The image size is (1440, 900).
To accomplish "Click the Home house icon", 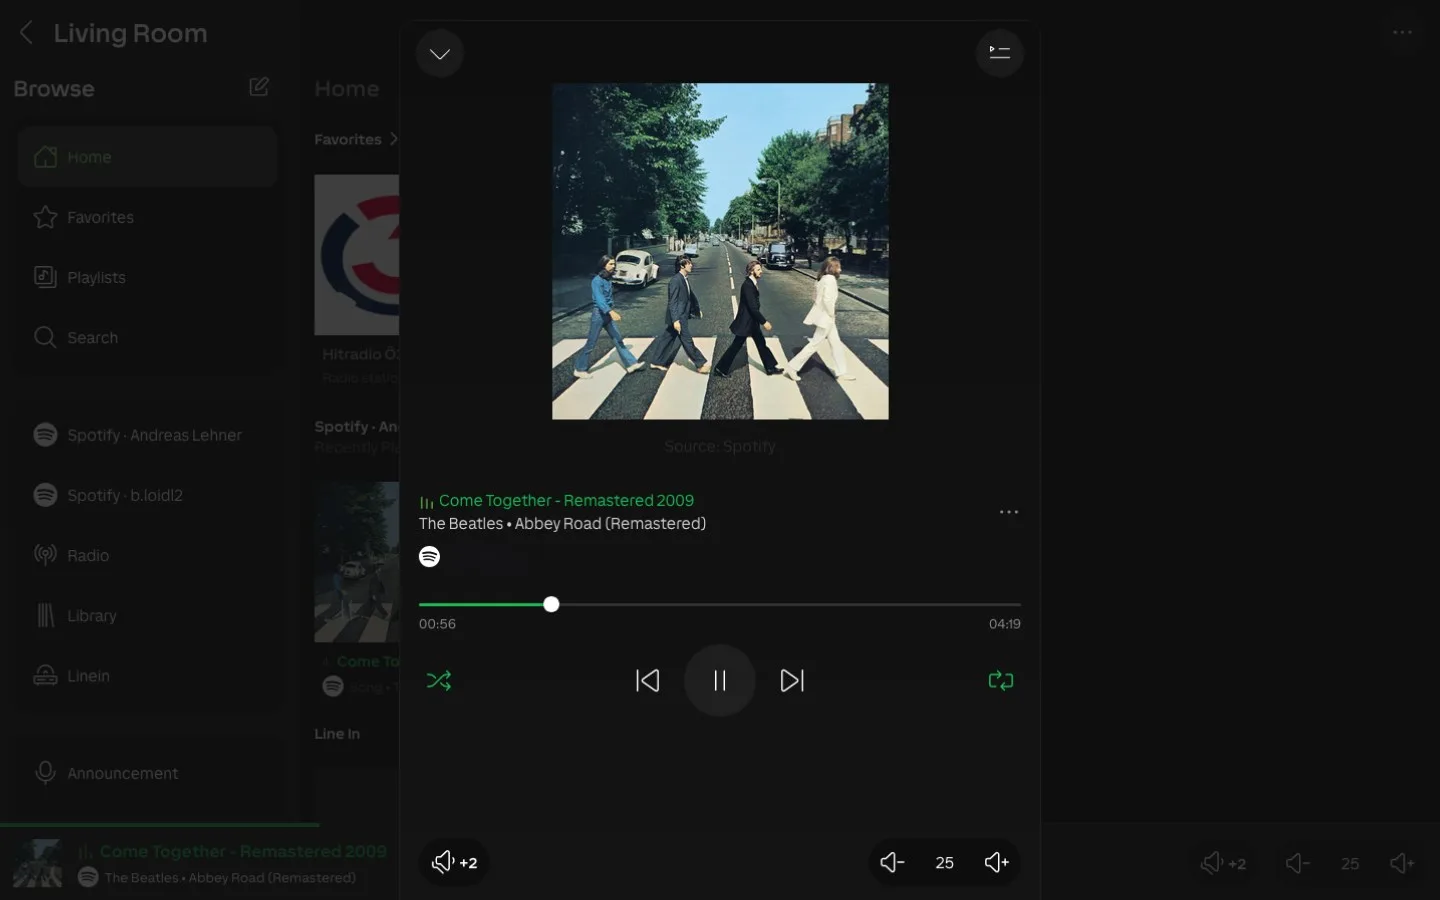I will click(45, 157).
